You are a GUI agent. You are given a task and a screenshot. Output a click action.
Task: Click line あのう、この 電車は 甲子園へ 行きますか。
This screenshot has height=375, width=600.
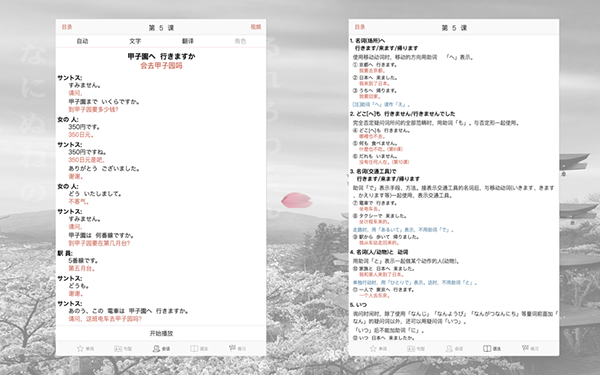(129, 311)
